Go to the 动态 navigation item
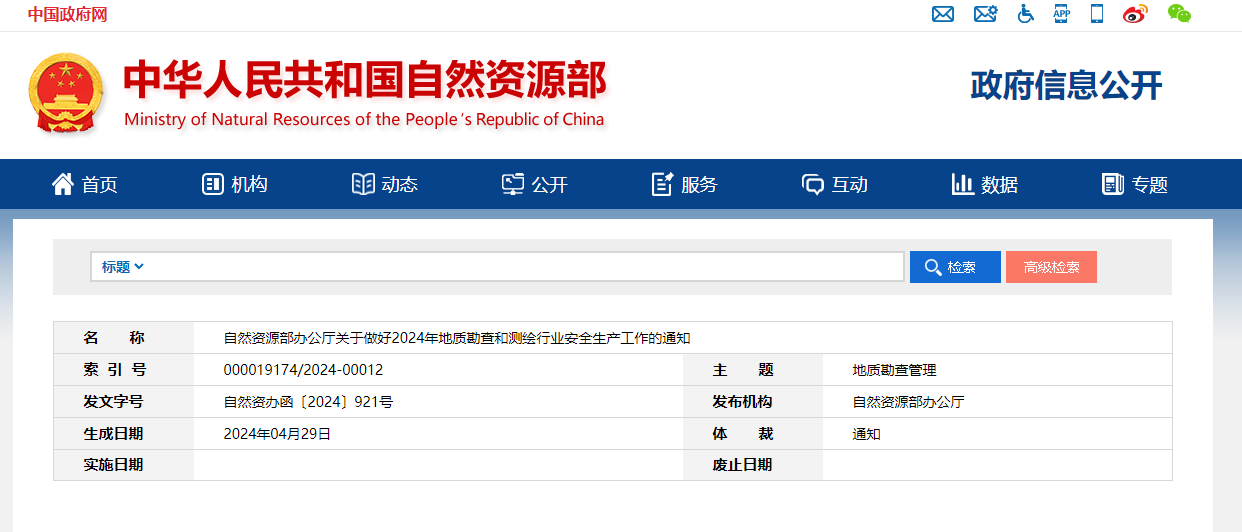Image resolution: width=1242 pixels, height=532 pixels. click(x=385, y=184)
